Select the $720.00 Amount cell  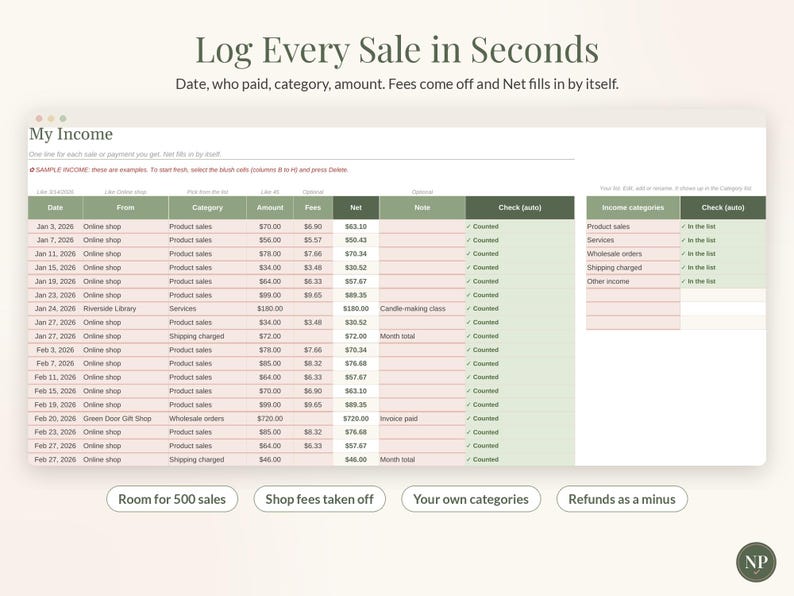270,418
